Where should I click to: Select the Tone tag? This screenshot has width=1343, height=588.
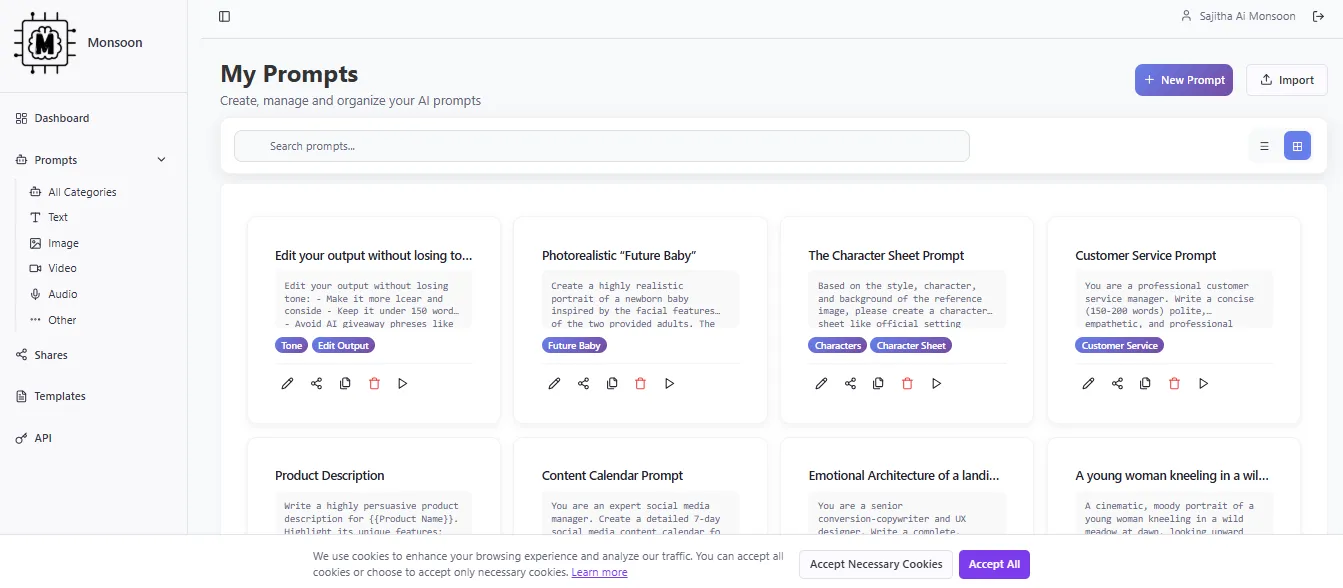pyautogui.click(x=292, y=346)
